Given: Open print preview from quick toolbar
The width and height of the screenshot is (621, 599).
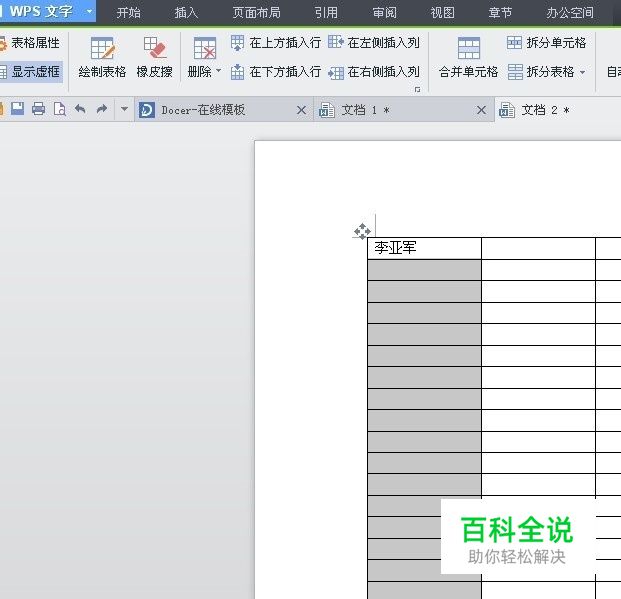Looking at the screenshot, I should (x=59, y=109).
